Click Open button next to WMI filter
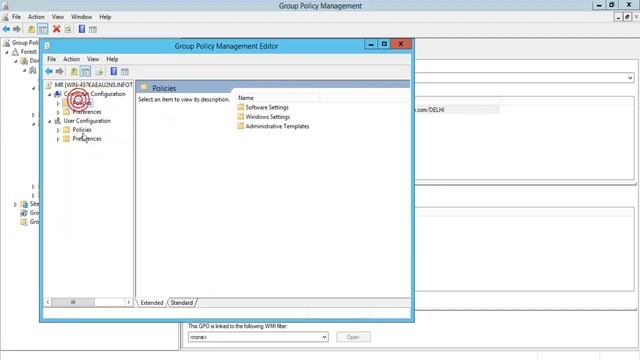This screenshot has width=640, height=360. coord(353,337)
